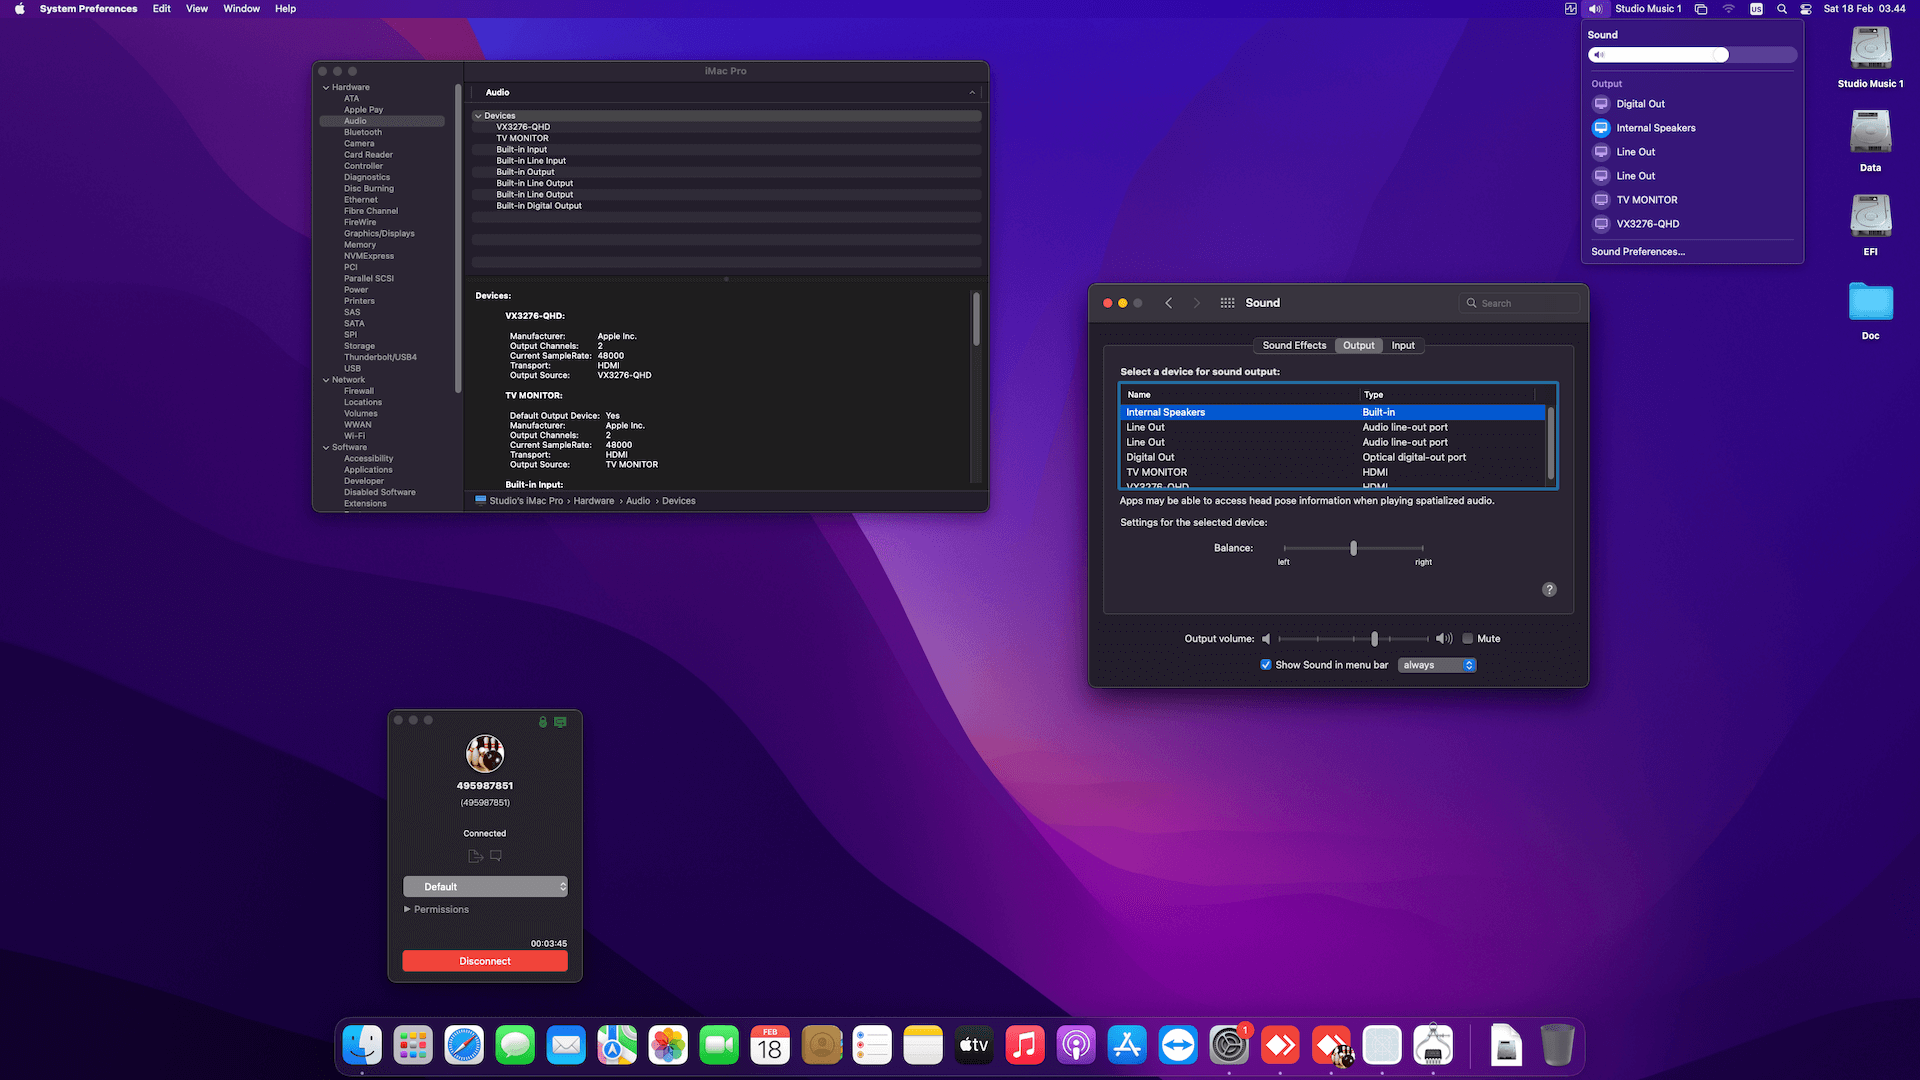Click the Output volume slider in Sound preferences
The height and width of the screenshot is (1080, 1920).
[x=1354, y=639]
